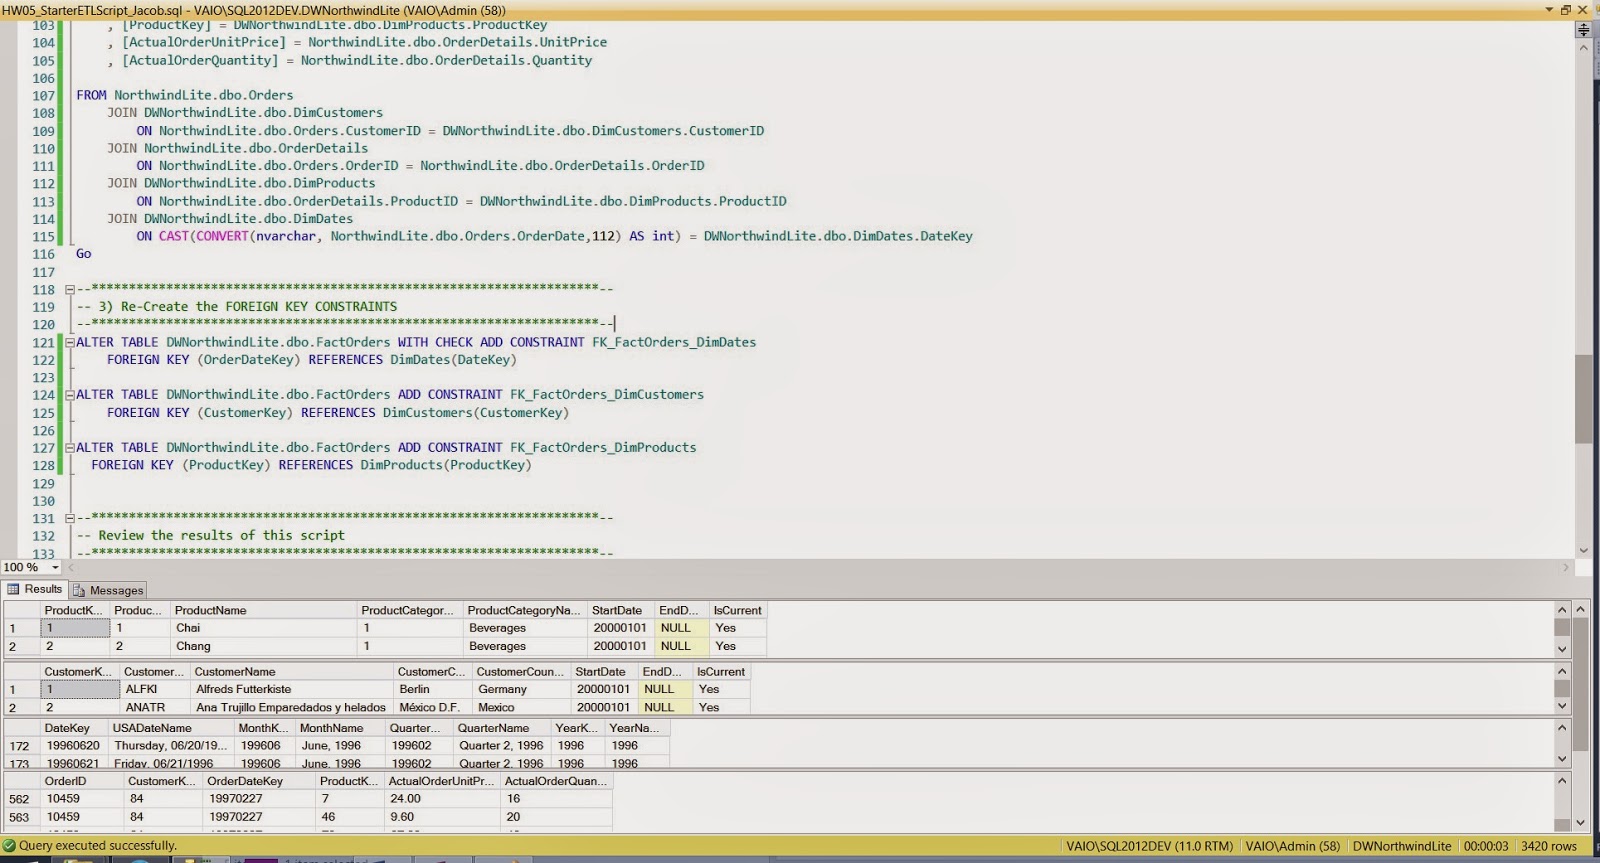The width and height of the screenshot is (1600, 863).
Task: Select row 563 header in orders grid
Action: pyautogui.click(x=20, y=817)
